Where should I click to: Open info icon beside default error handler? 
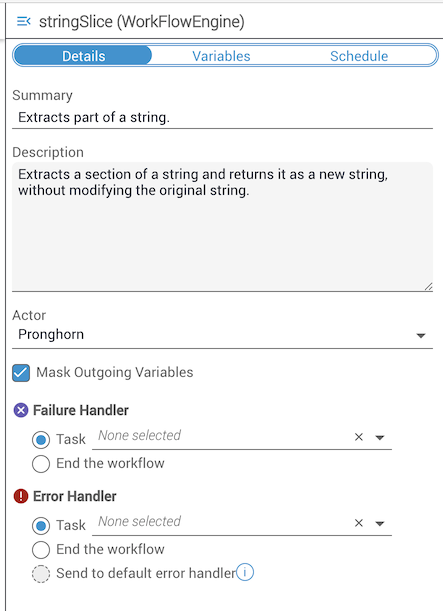tap(245, 572)
